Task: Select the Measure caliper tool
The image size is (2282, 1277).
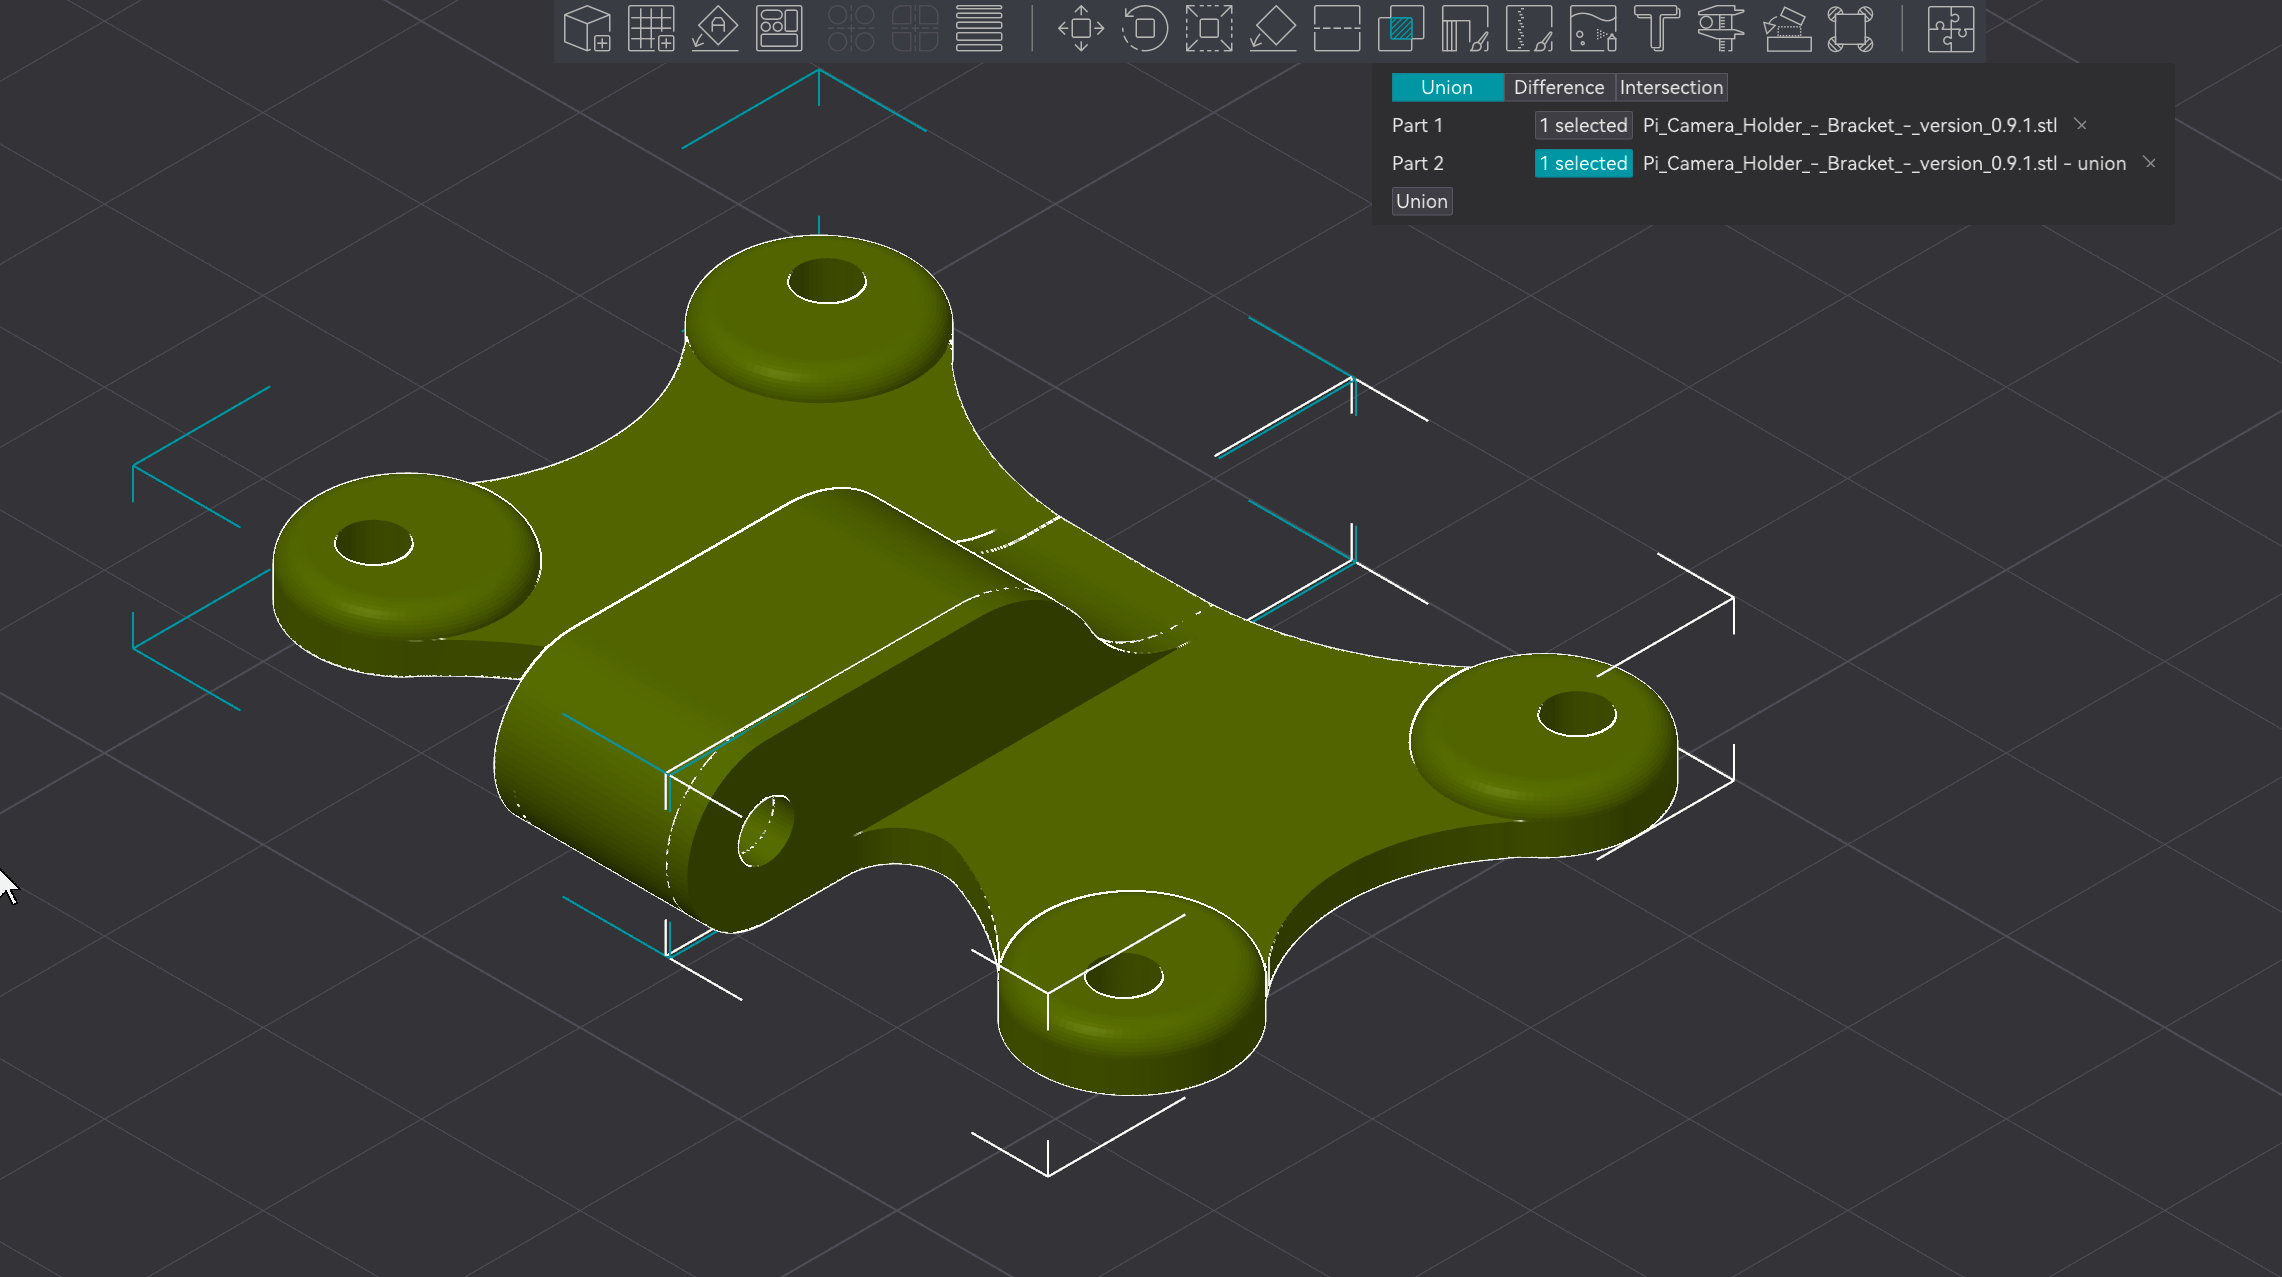Action: click(1721, 29)
